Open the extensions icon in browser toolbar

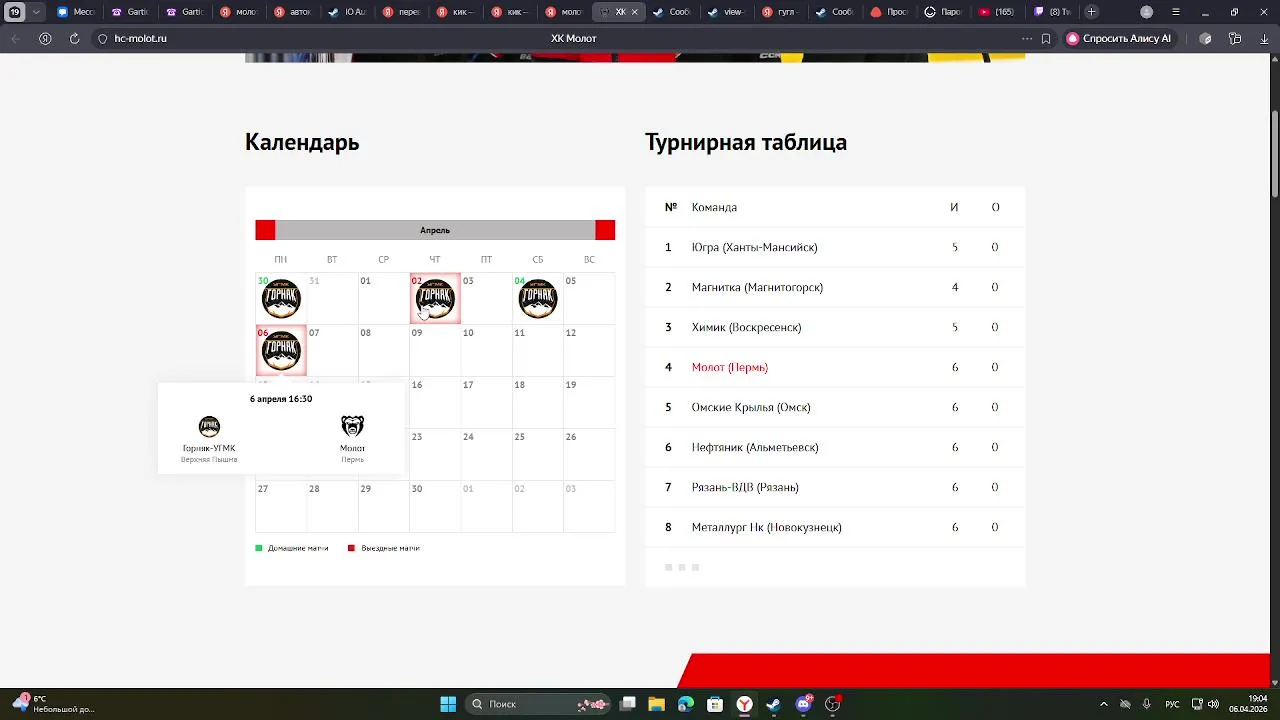1205,38
